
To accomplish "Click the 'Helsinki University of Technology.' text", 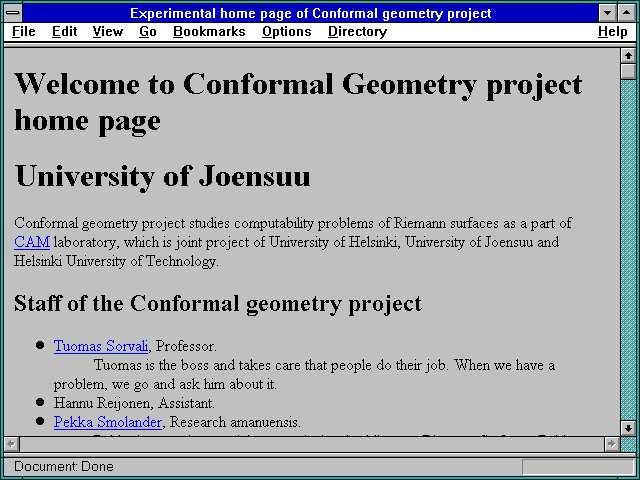I will point(116,261).
